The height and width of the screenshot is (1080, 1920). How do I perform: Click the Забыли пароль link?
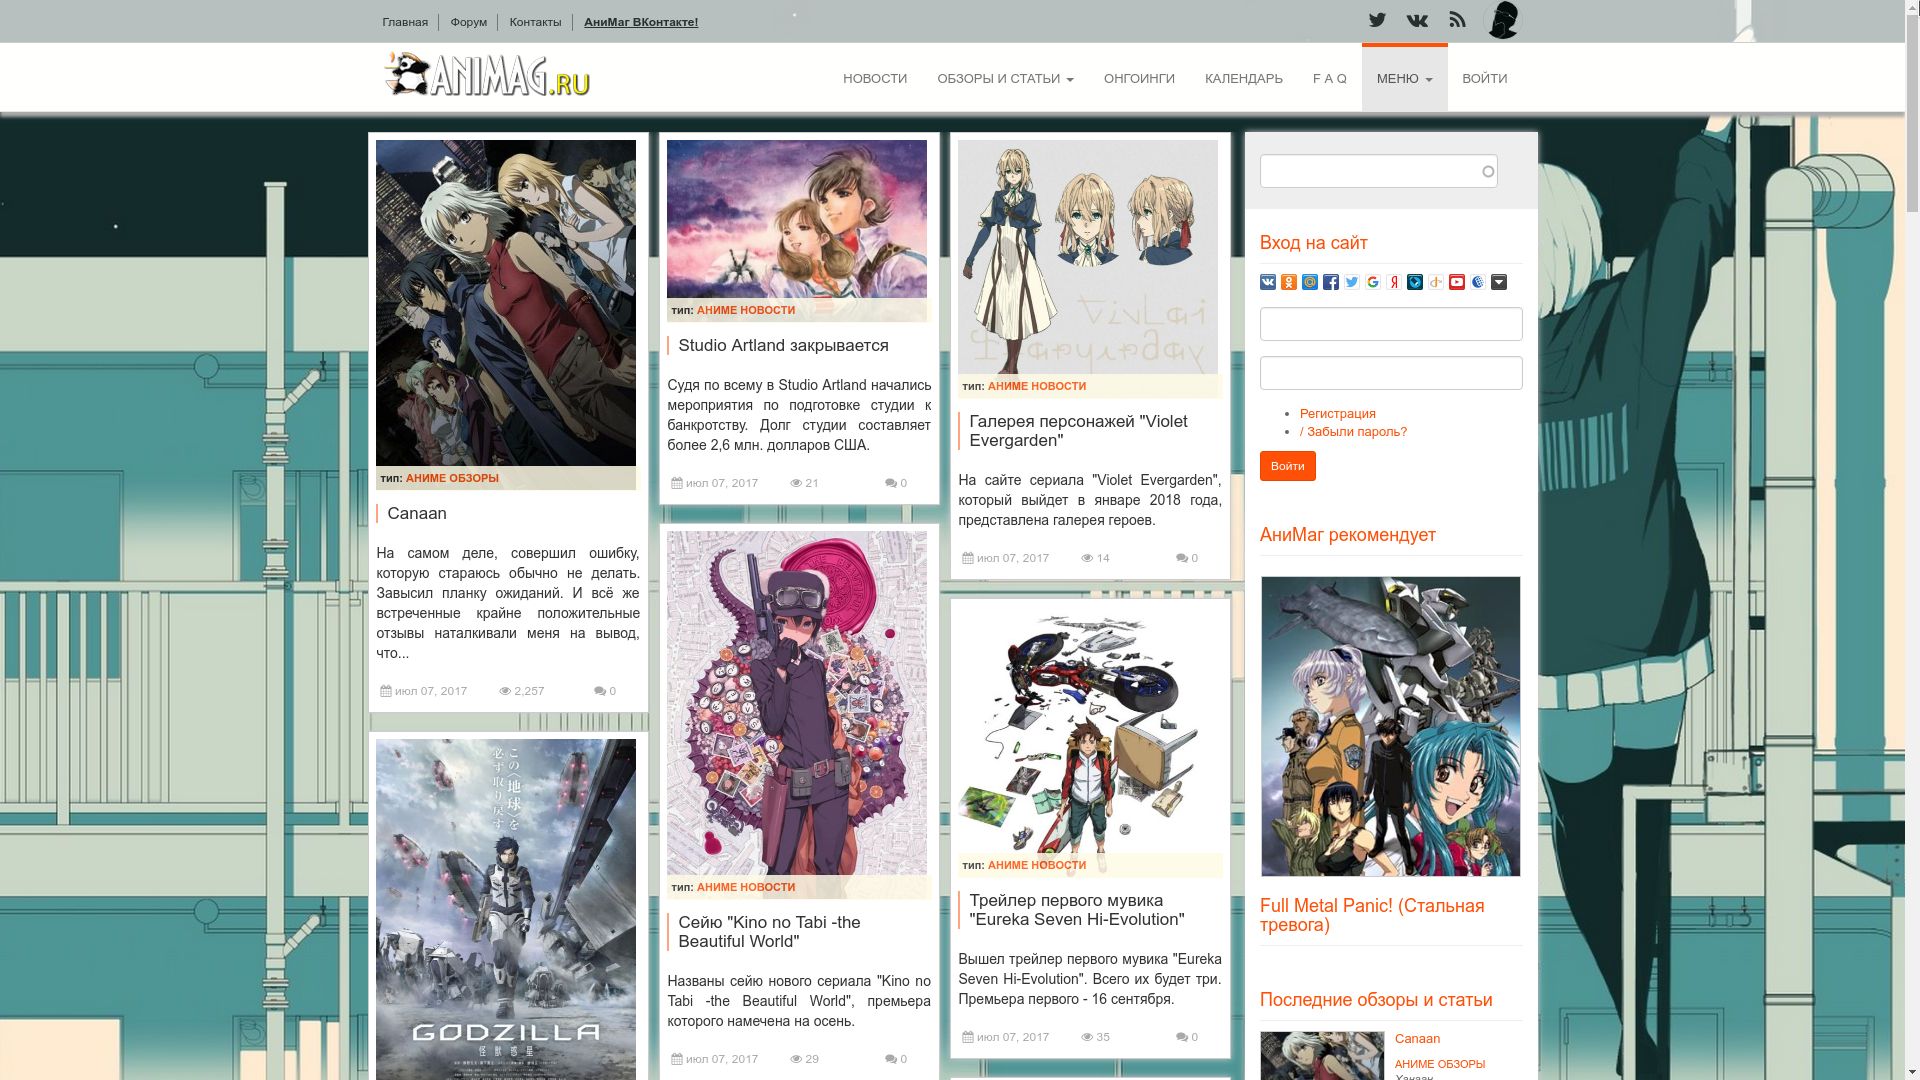[1353, 431]
